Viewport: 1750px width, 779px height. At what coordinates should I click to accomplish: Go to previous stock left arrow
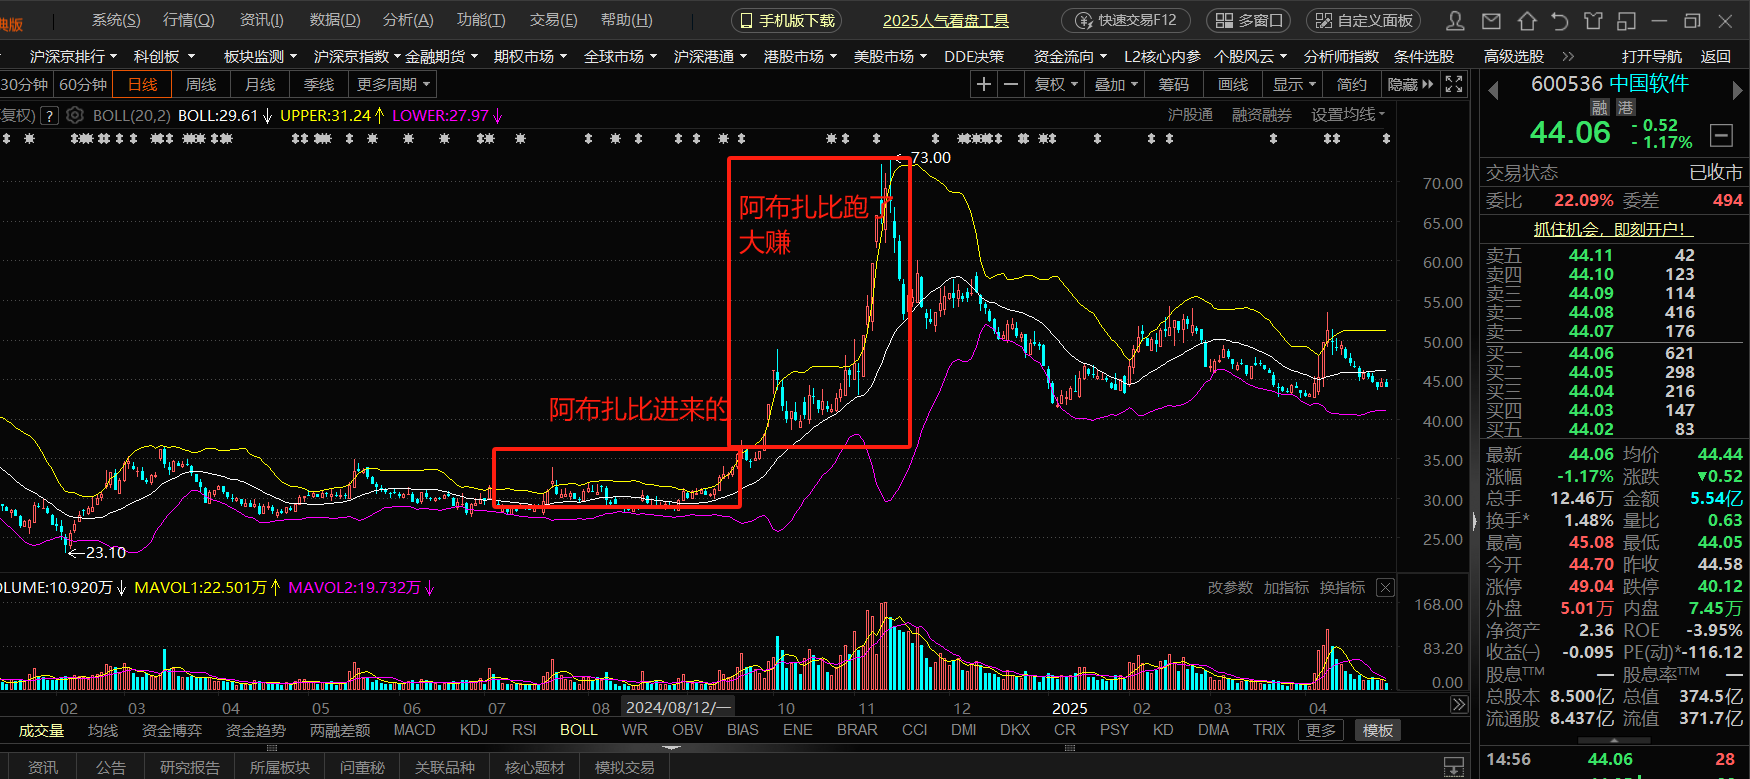(x=1493, y=90)
